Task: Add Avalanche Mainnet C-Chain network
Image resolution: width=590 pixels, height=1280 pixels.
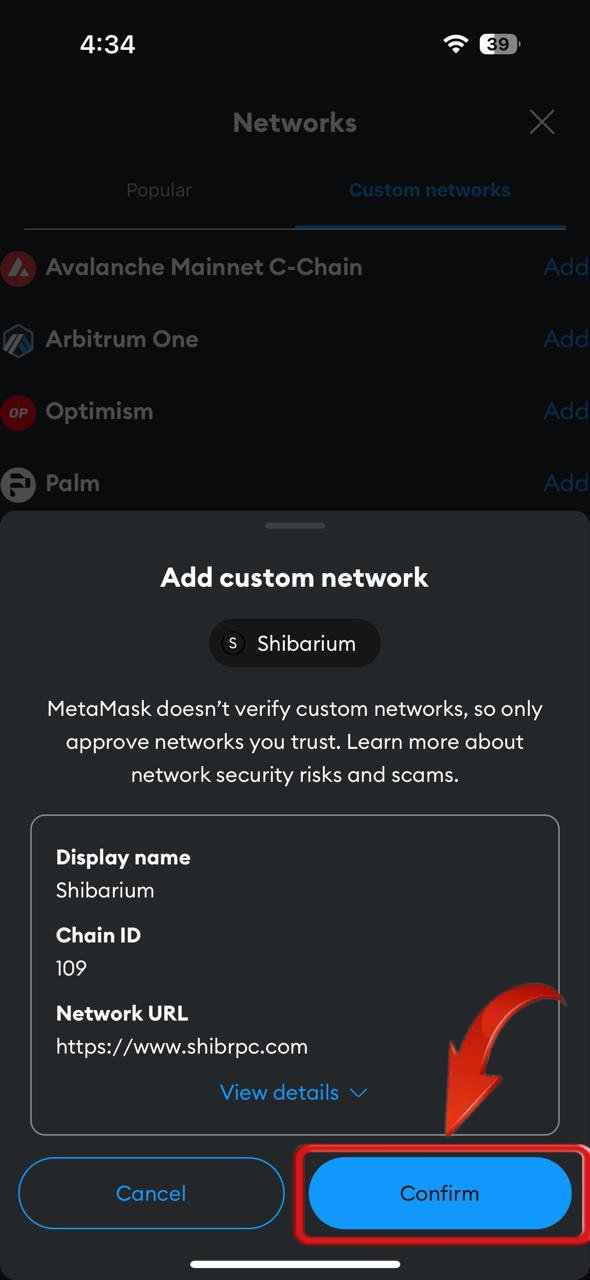Action: [x=566, y=267]
